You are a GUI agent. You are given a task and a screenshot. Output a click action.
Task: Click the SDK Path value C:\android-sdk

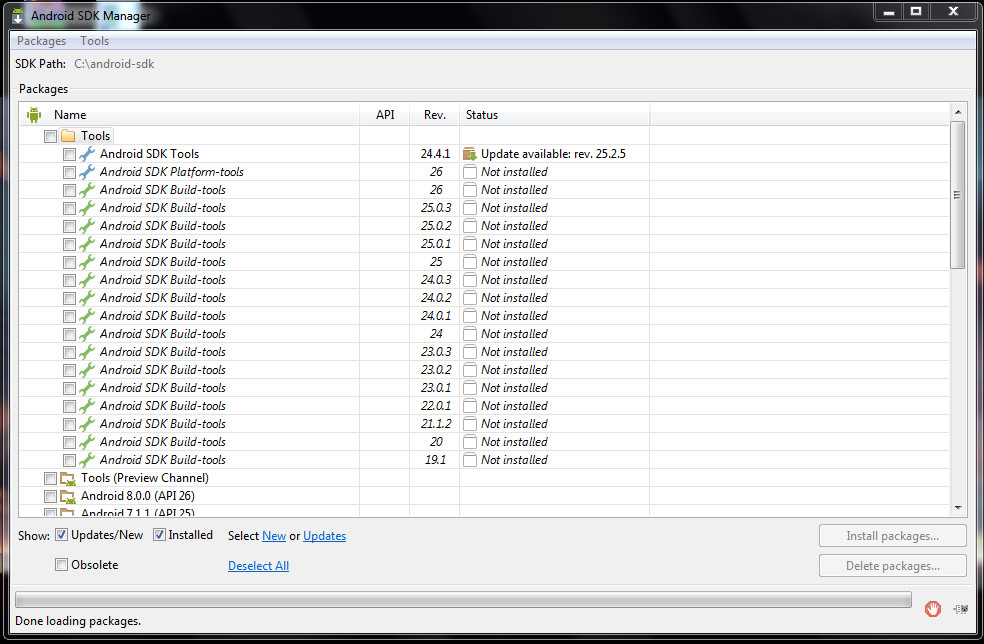(114, 64)
